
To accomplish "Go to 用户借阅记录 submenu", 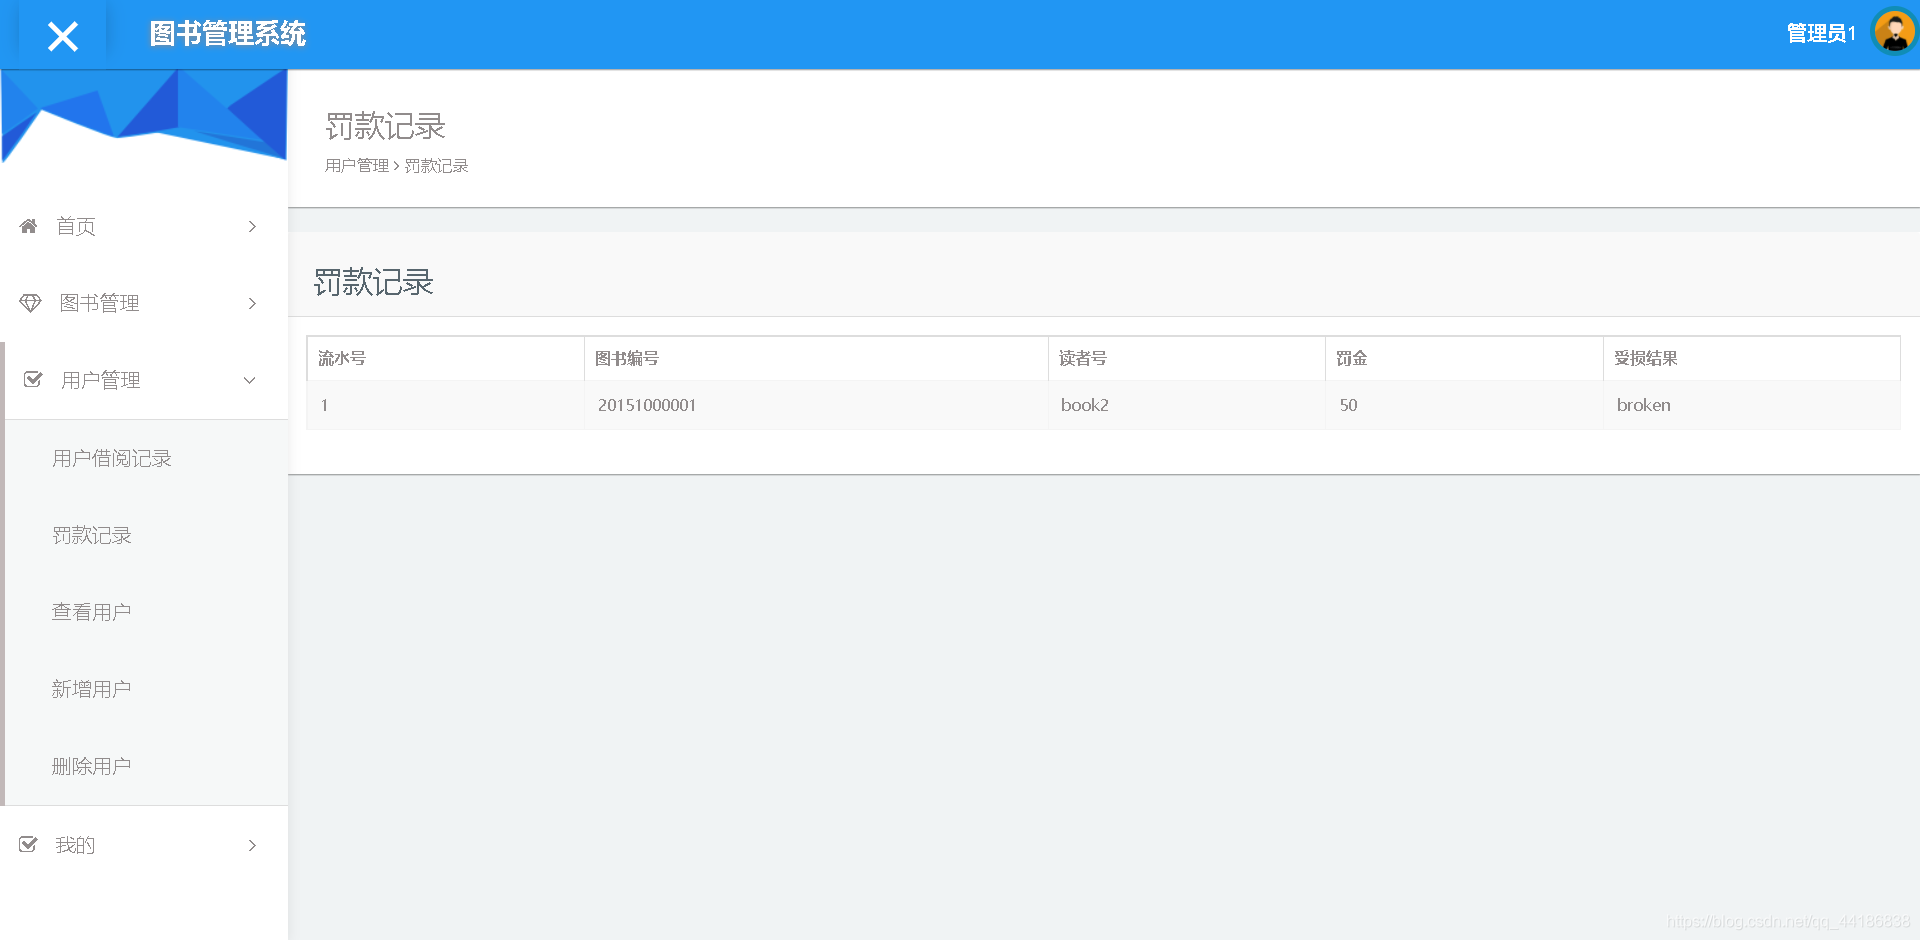I will point(112,458).
